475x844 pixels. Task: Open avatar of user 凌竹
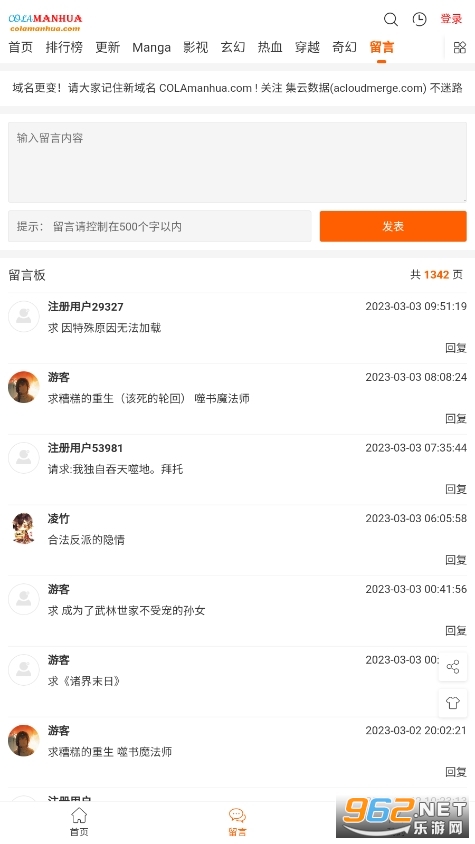24,528
